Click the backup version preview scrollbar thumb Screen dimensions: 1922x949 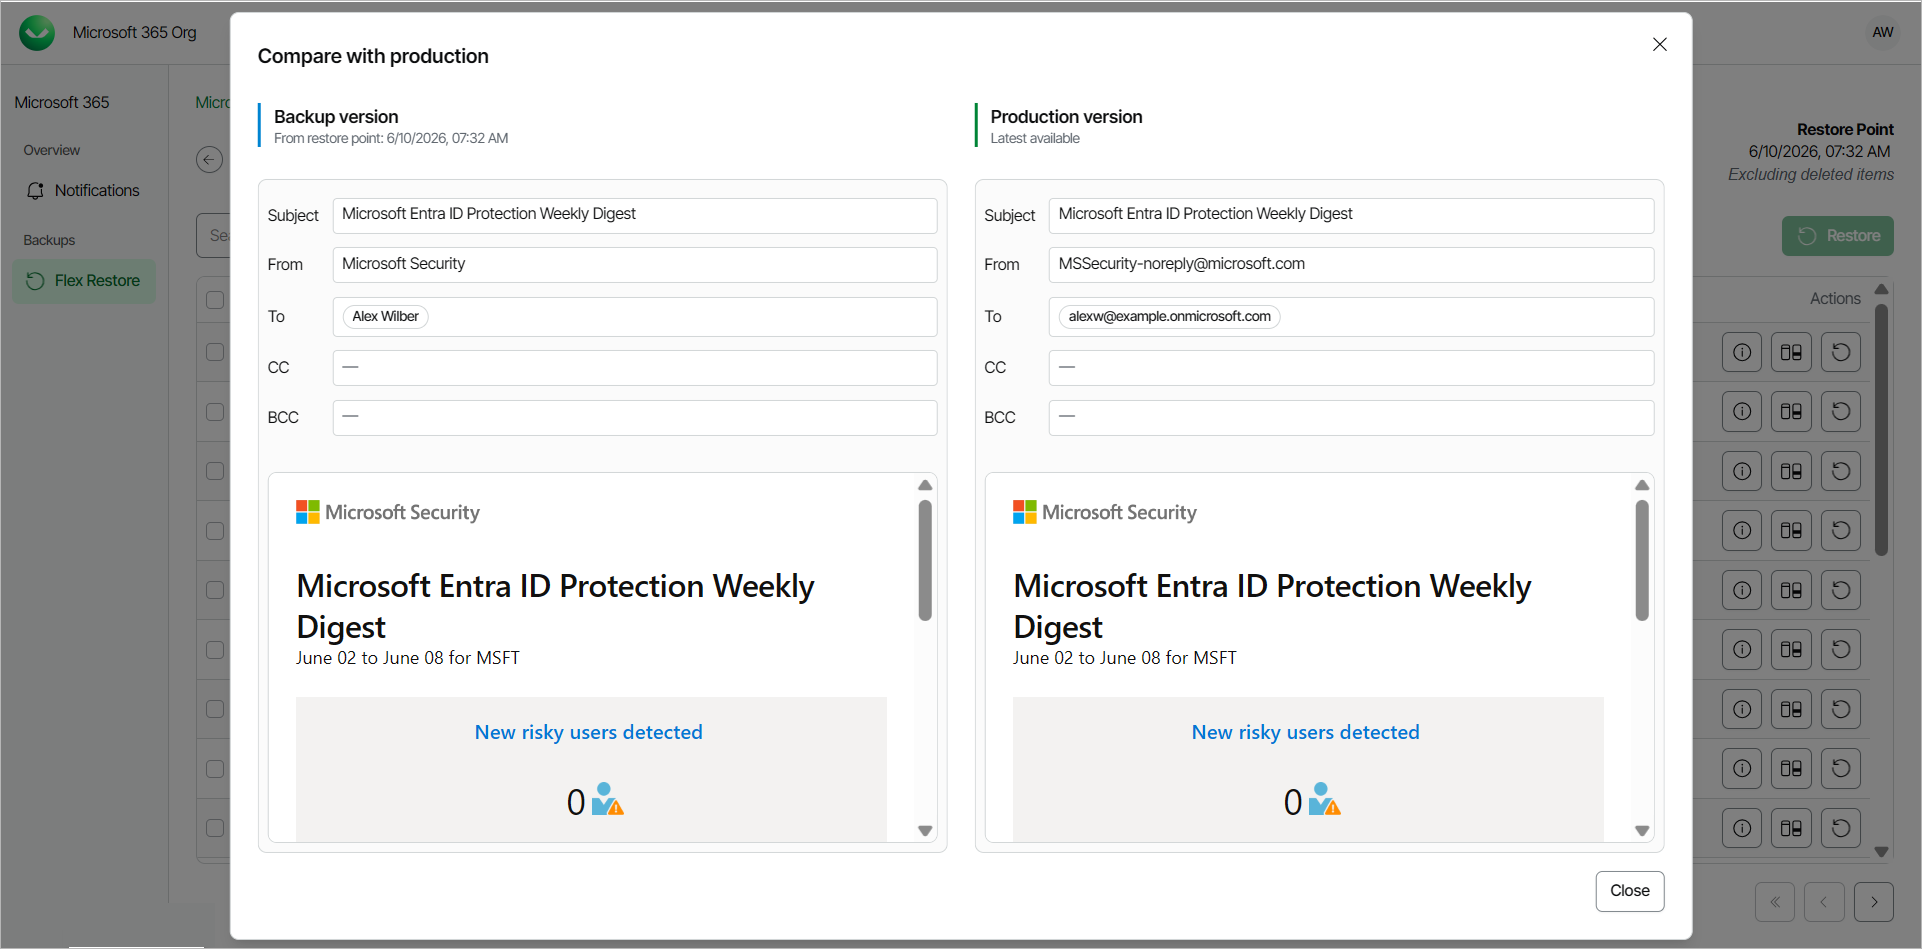925,560
